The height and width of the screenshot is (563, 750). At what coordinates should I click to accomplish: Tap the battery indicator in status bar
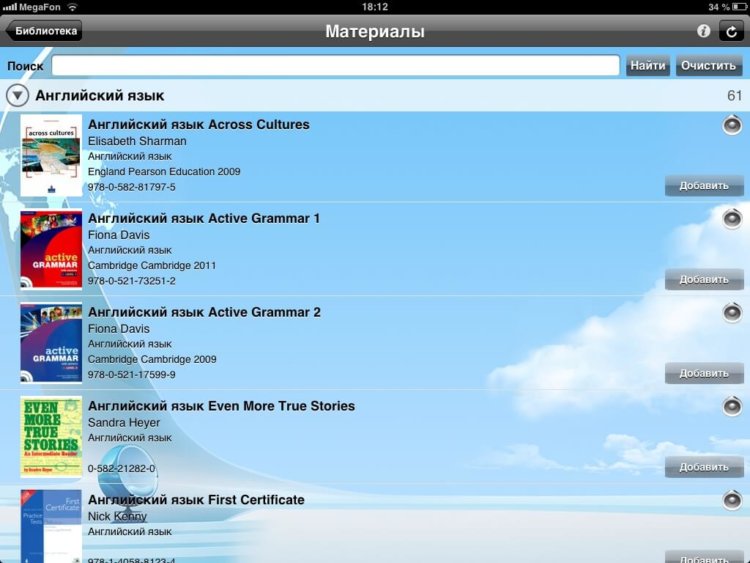(739, 7)
